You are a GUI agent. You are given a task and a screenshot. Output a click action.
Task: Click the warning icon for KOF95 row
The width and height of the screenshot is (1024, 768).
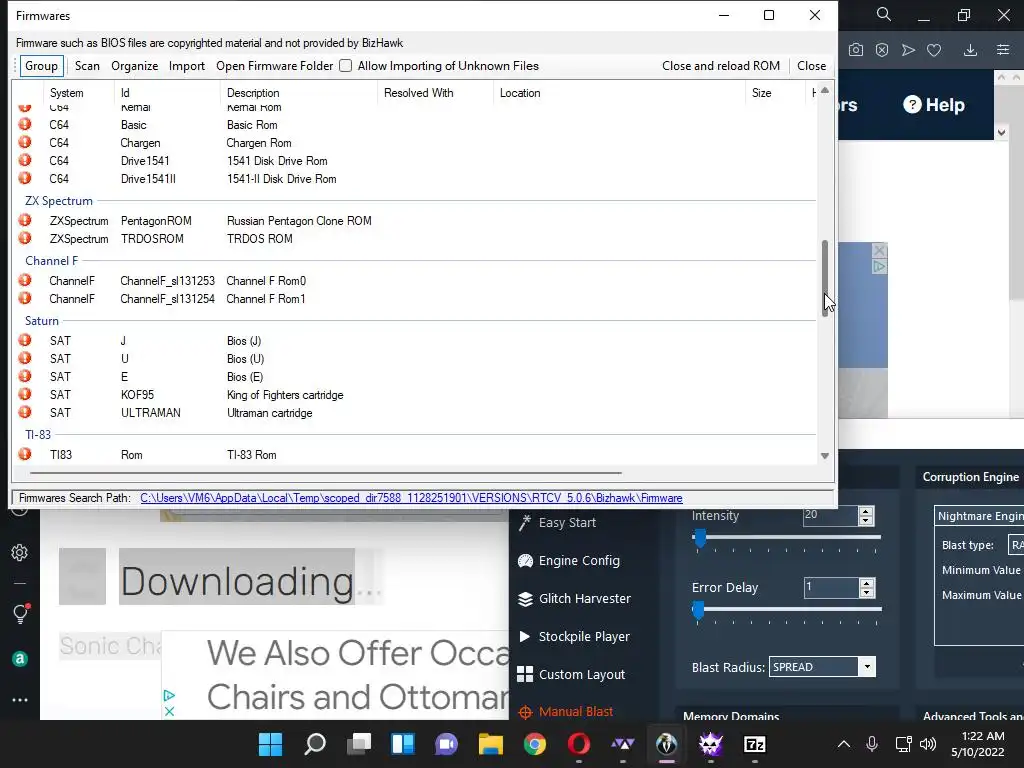(25, 394)
